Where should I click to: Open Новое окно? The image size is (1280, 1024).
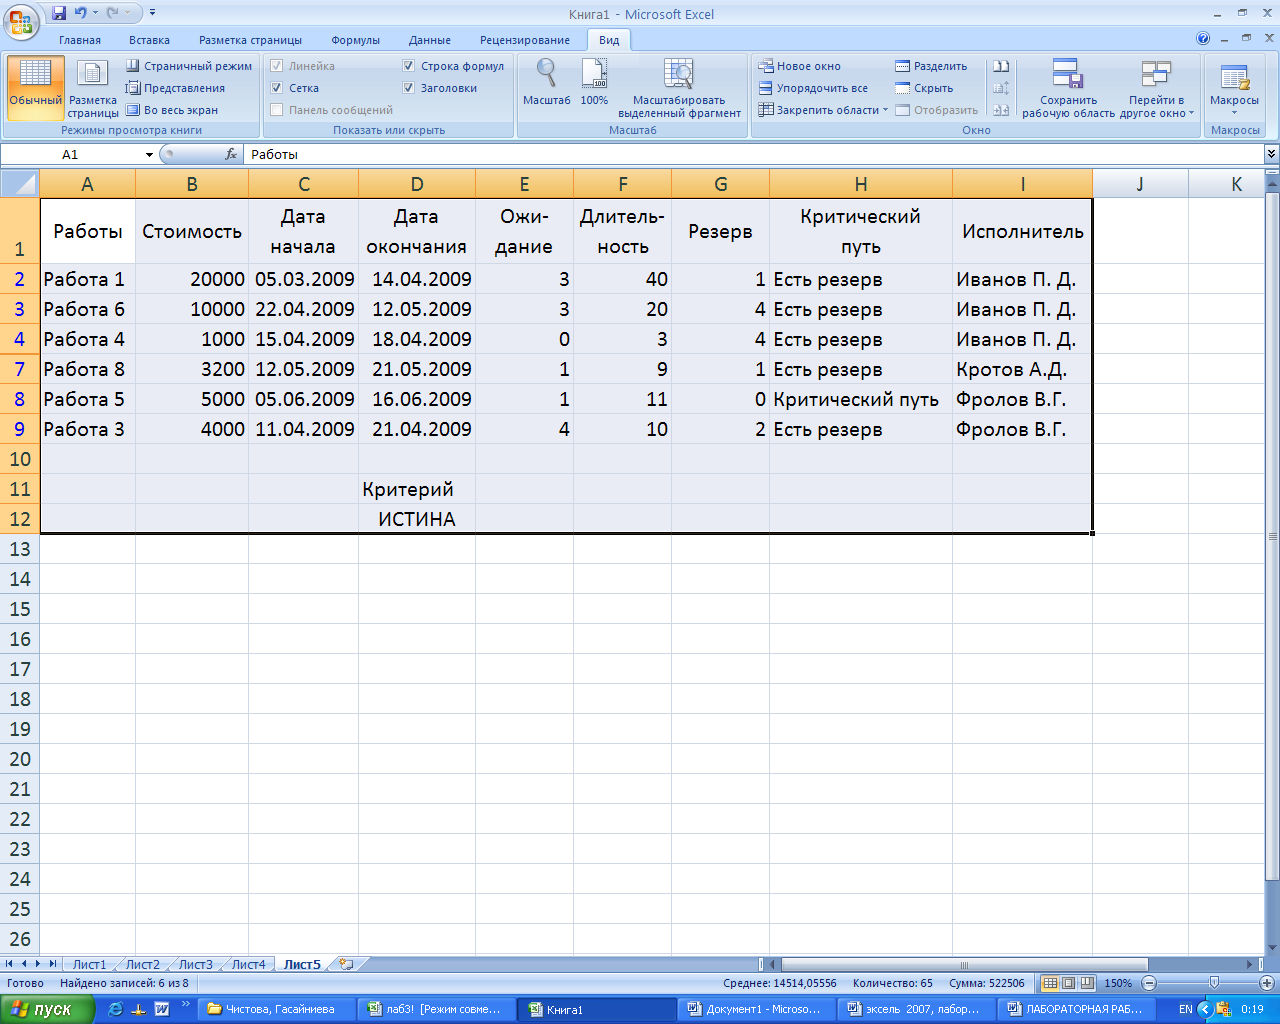click(799, 66)
